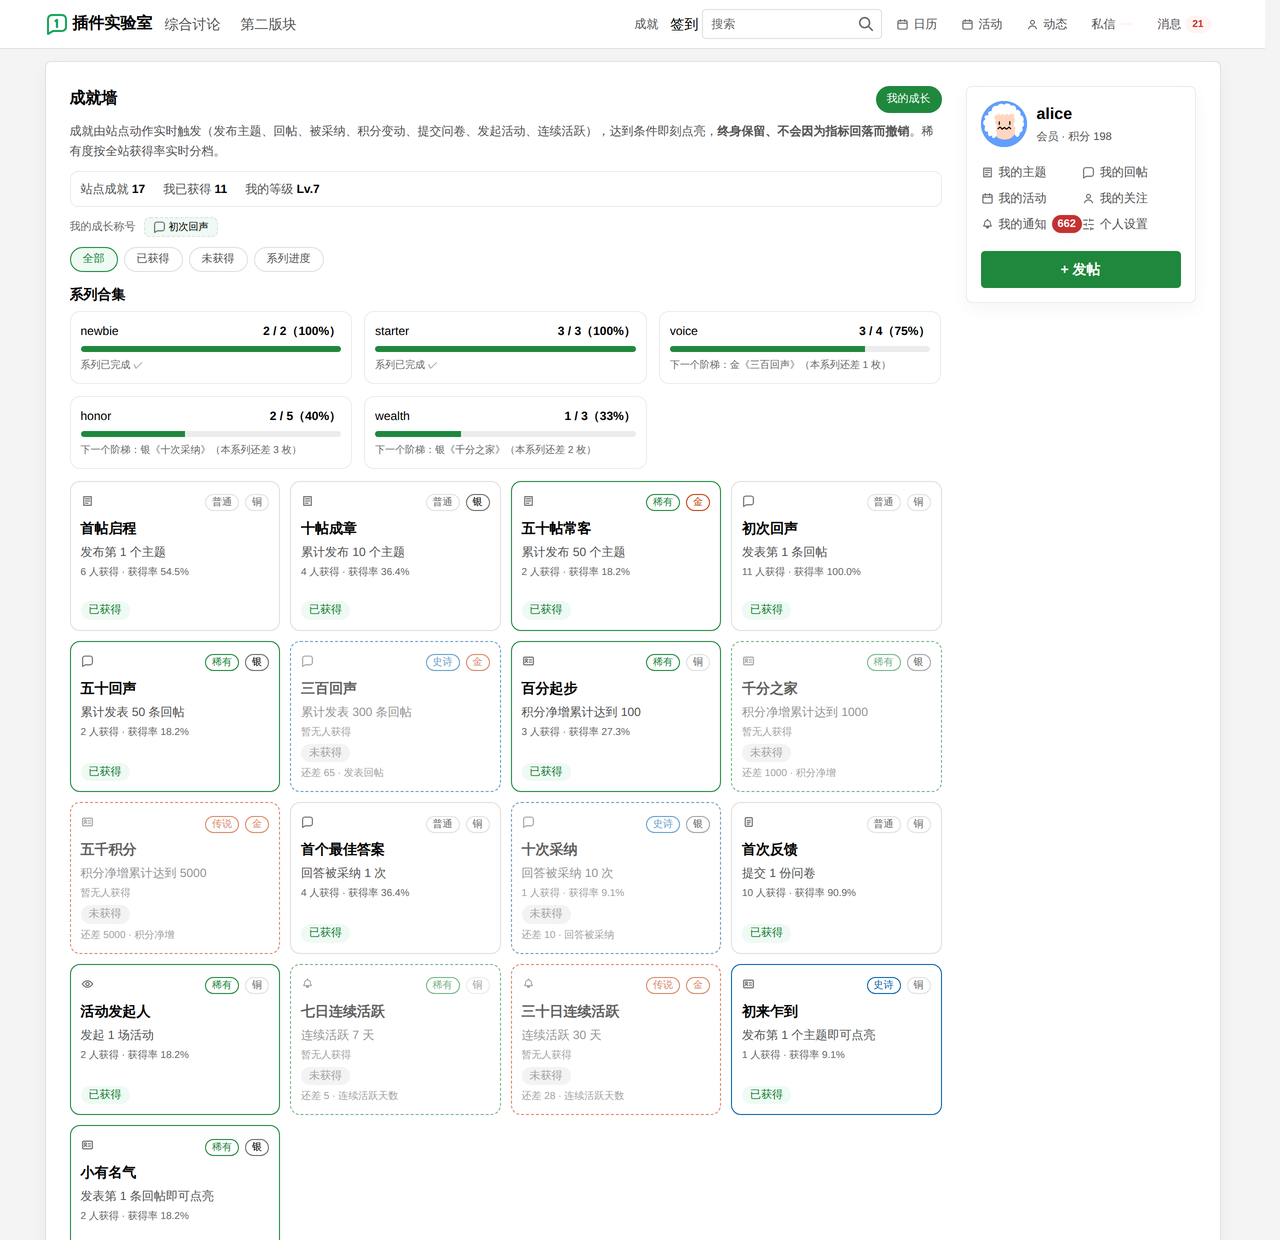Open 我的活动 in sidebar

pyautogui.click(x=1014, y=198)
